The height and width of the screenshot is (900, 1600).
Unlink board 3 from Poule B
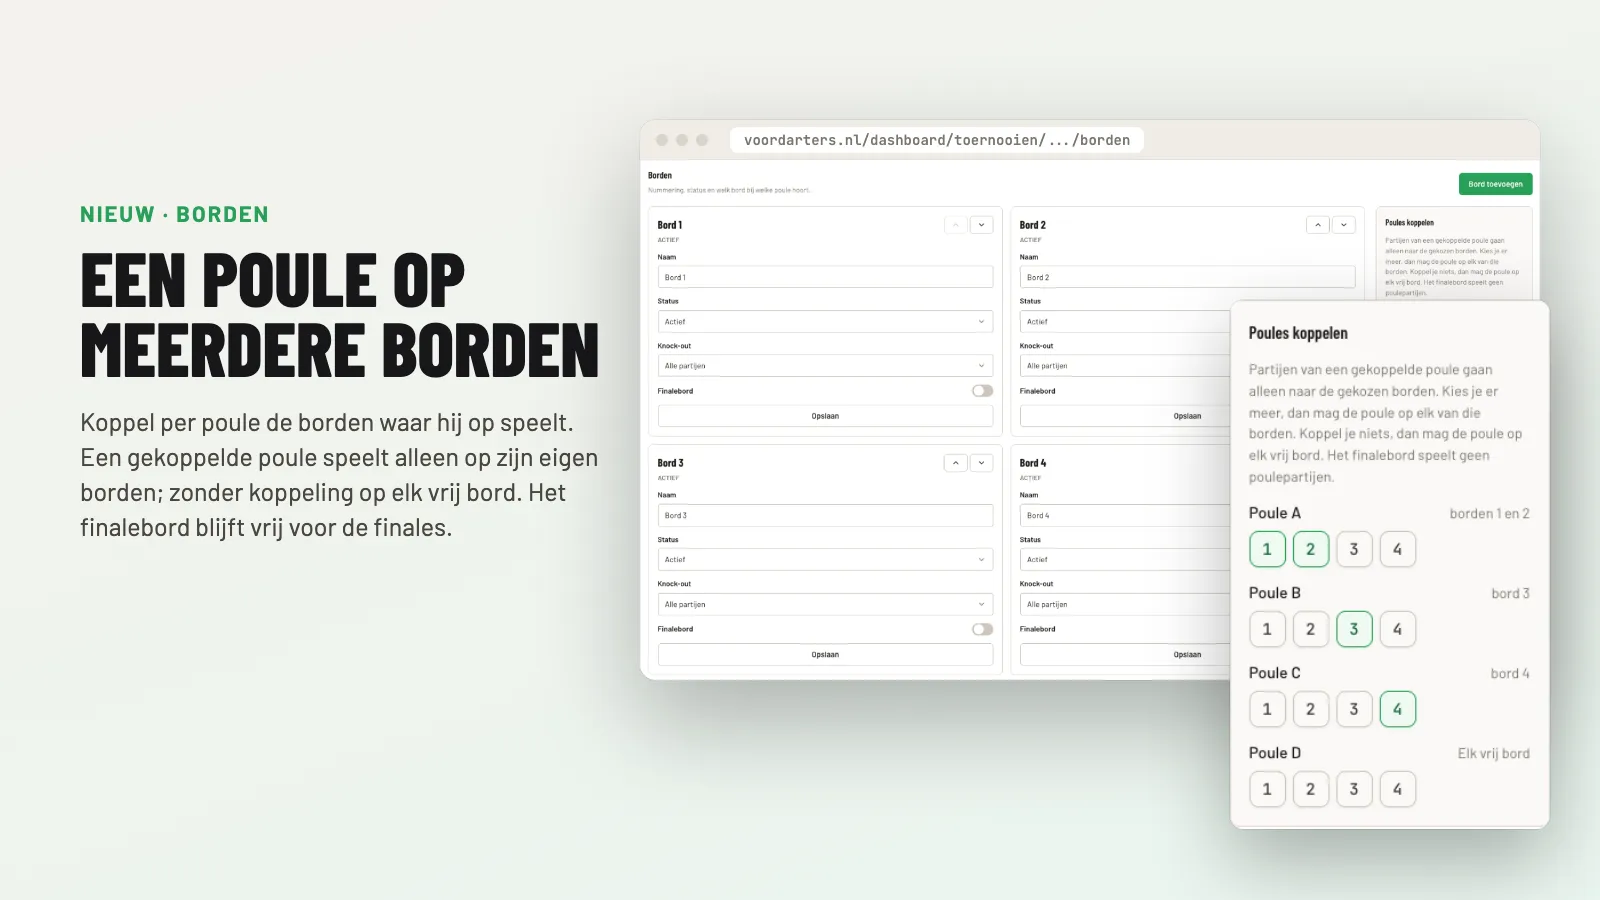point(1354,629)
